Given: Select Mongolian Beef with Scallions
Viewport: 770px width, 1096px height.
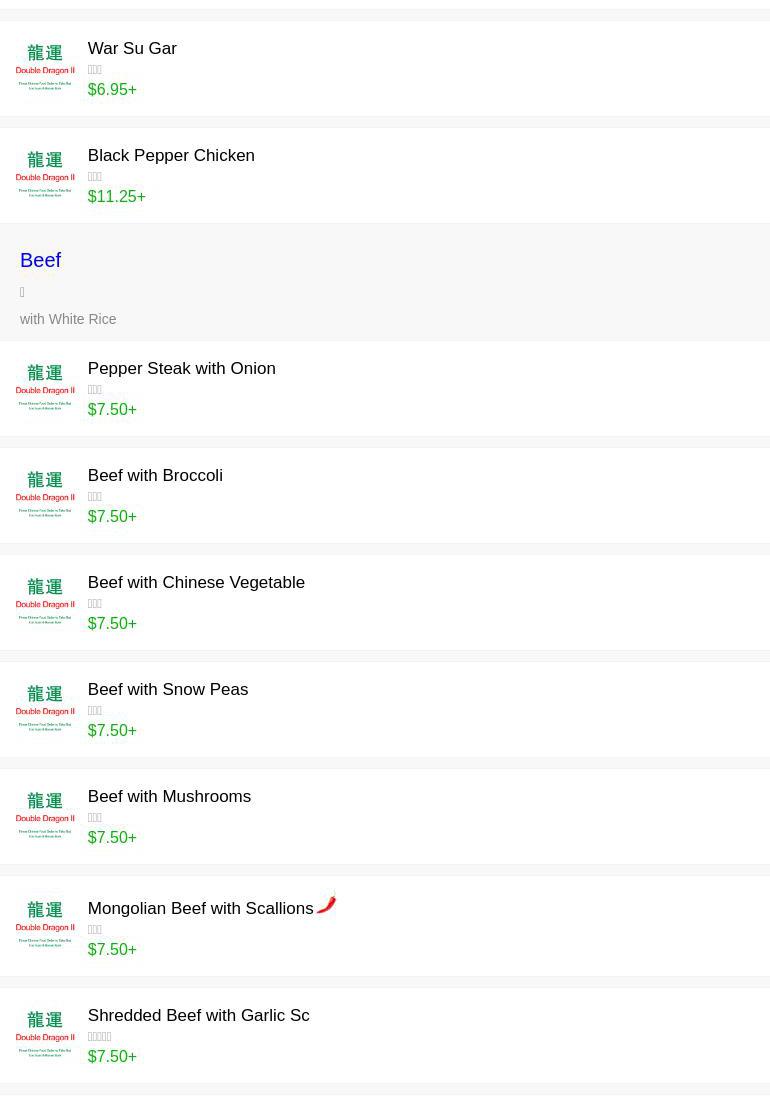Looking at the screenshot, I should coord(200,909).
